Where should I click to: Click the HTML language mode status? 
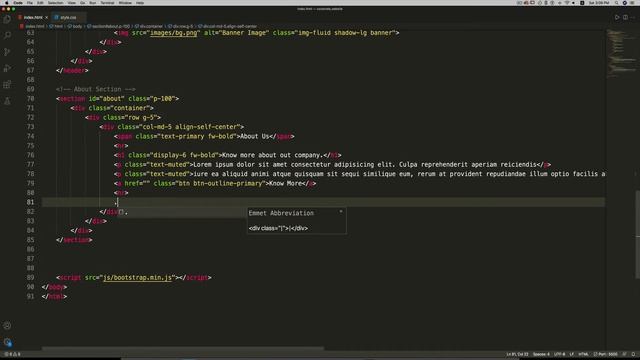pos(583,354)
